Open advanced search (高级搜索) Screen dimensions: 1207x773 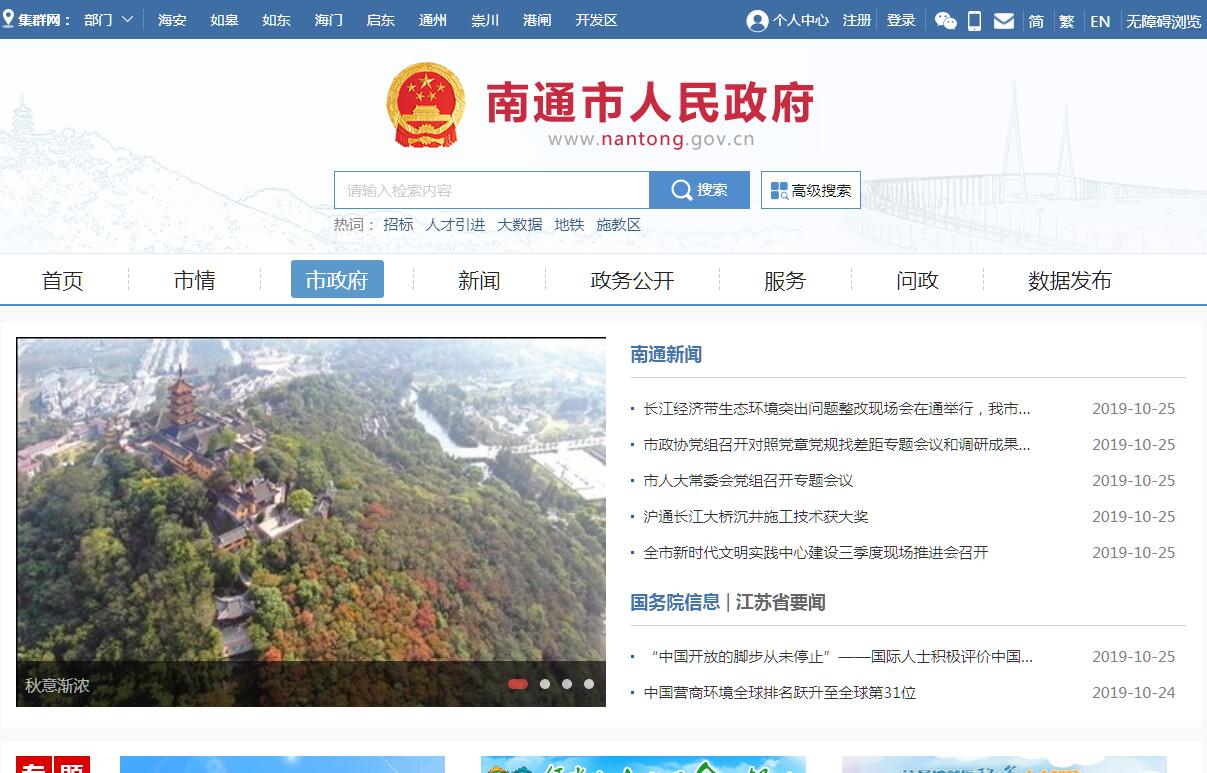pyautogui.click(x=811, y=190)
